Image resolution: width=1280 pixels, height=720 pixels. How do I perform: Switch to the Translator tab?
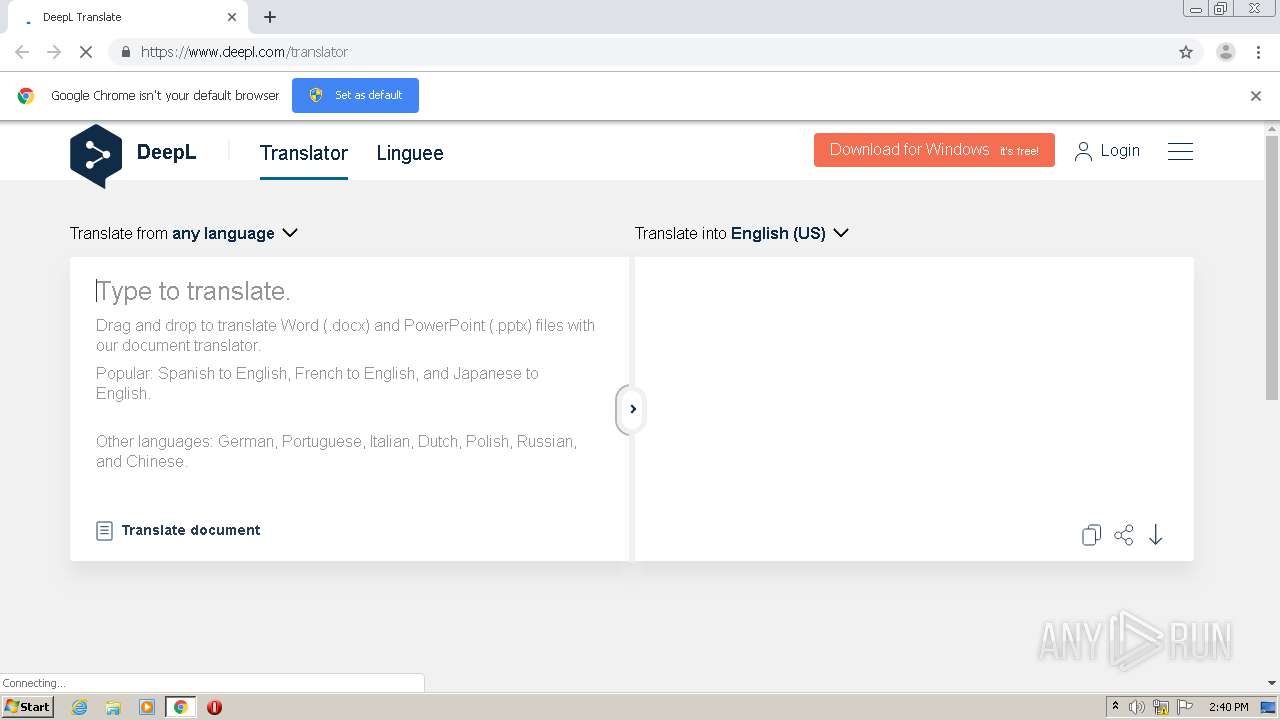(x=304, y=153)
